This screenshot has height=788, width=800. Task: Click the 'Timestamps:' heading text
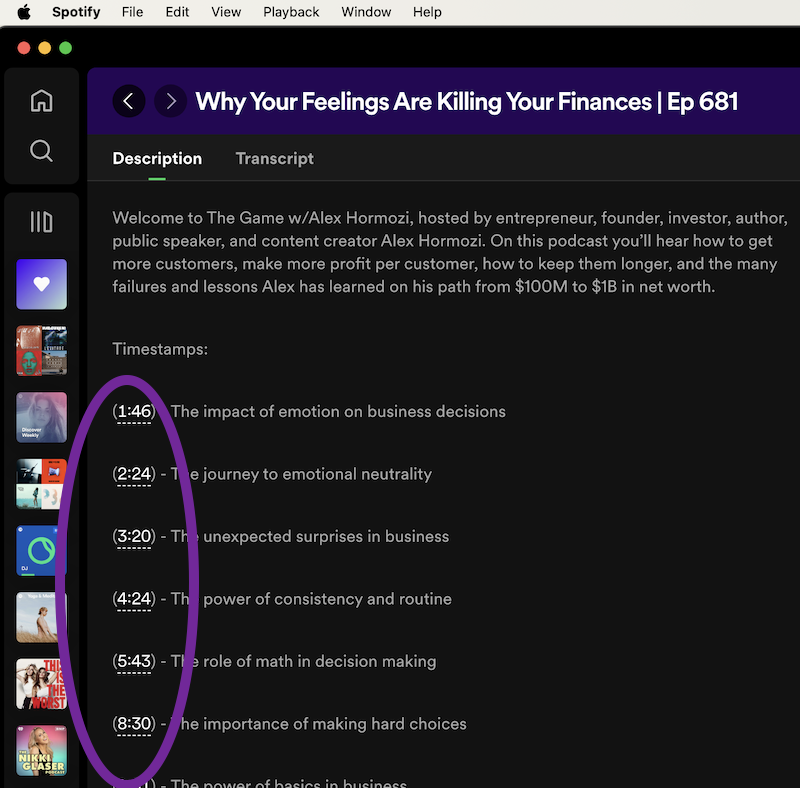[160, 349]
